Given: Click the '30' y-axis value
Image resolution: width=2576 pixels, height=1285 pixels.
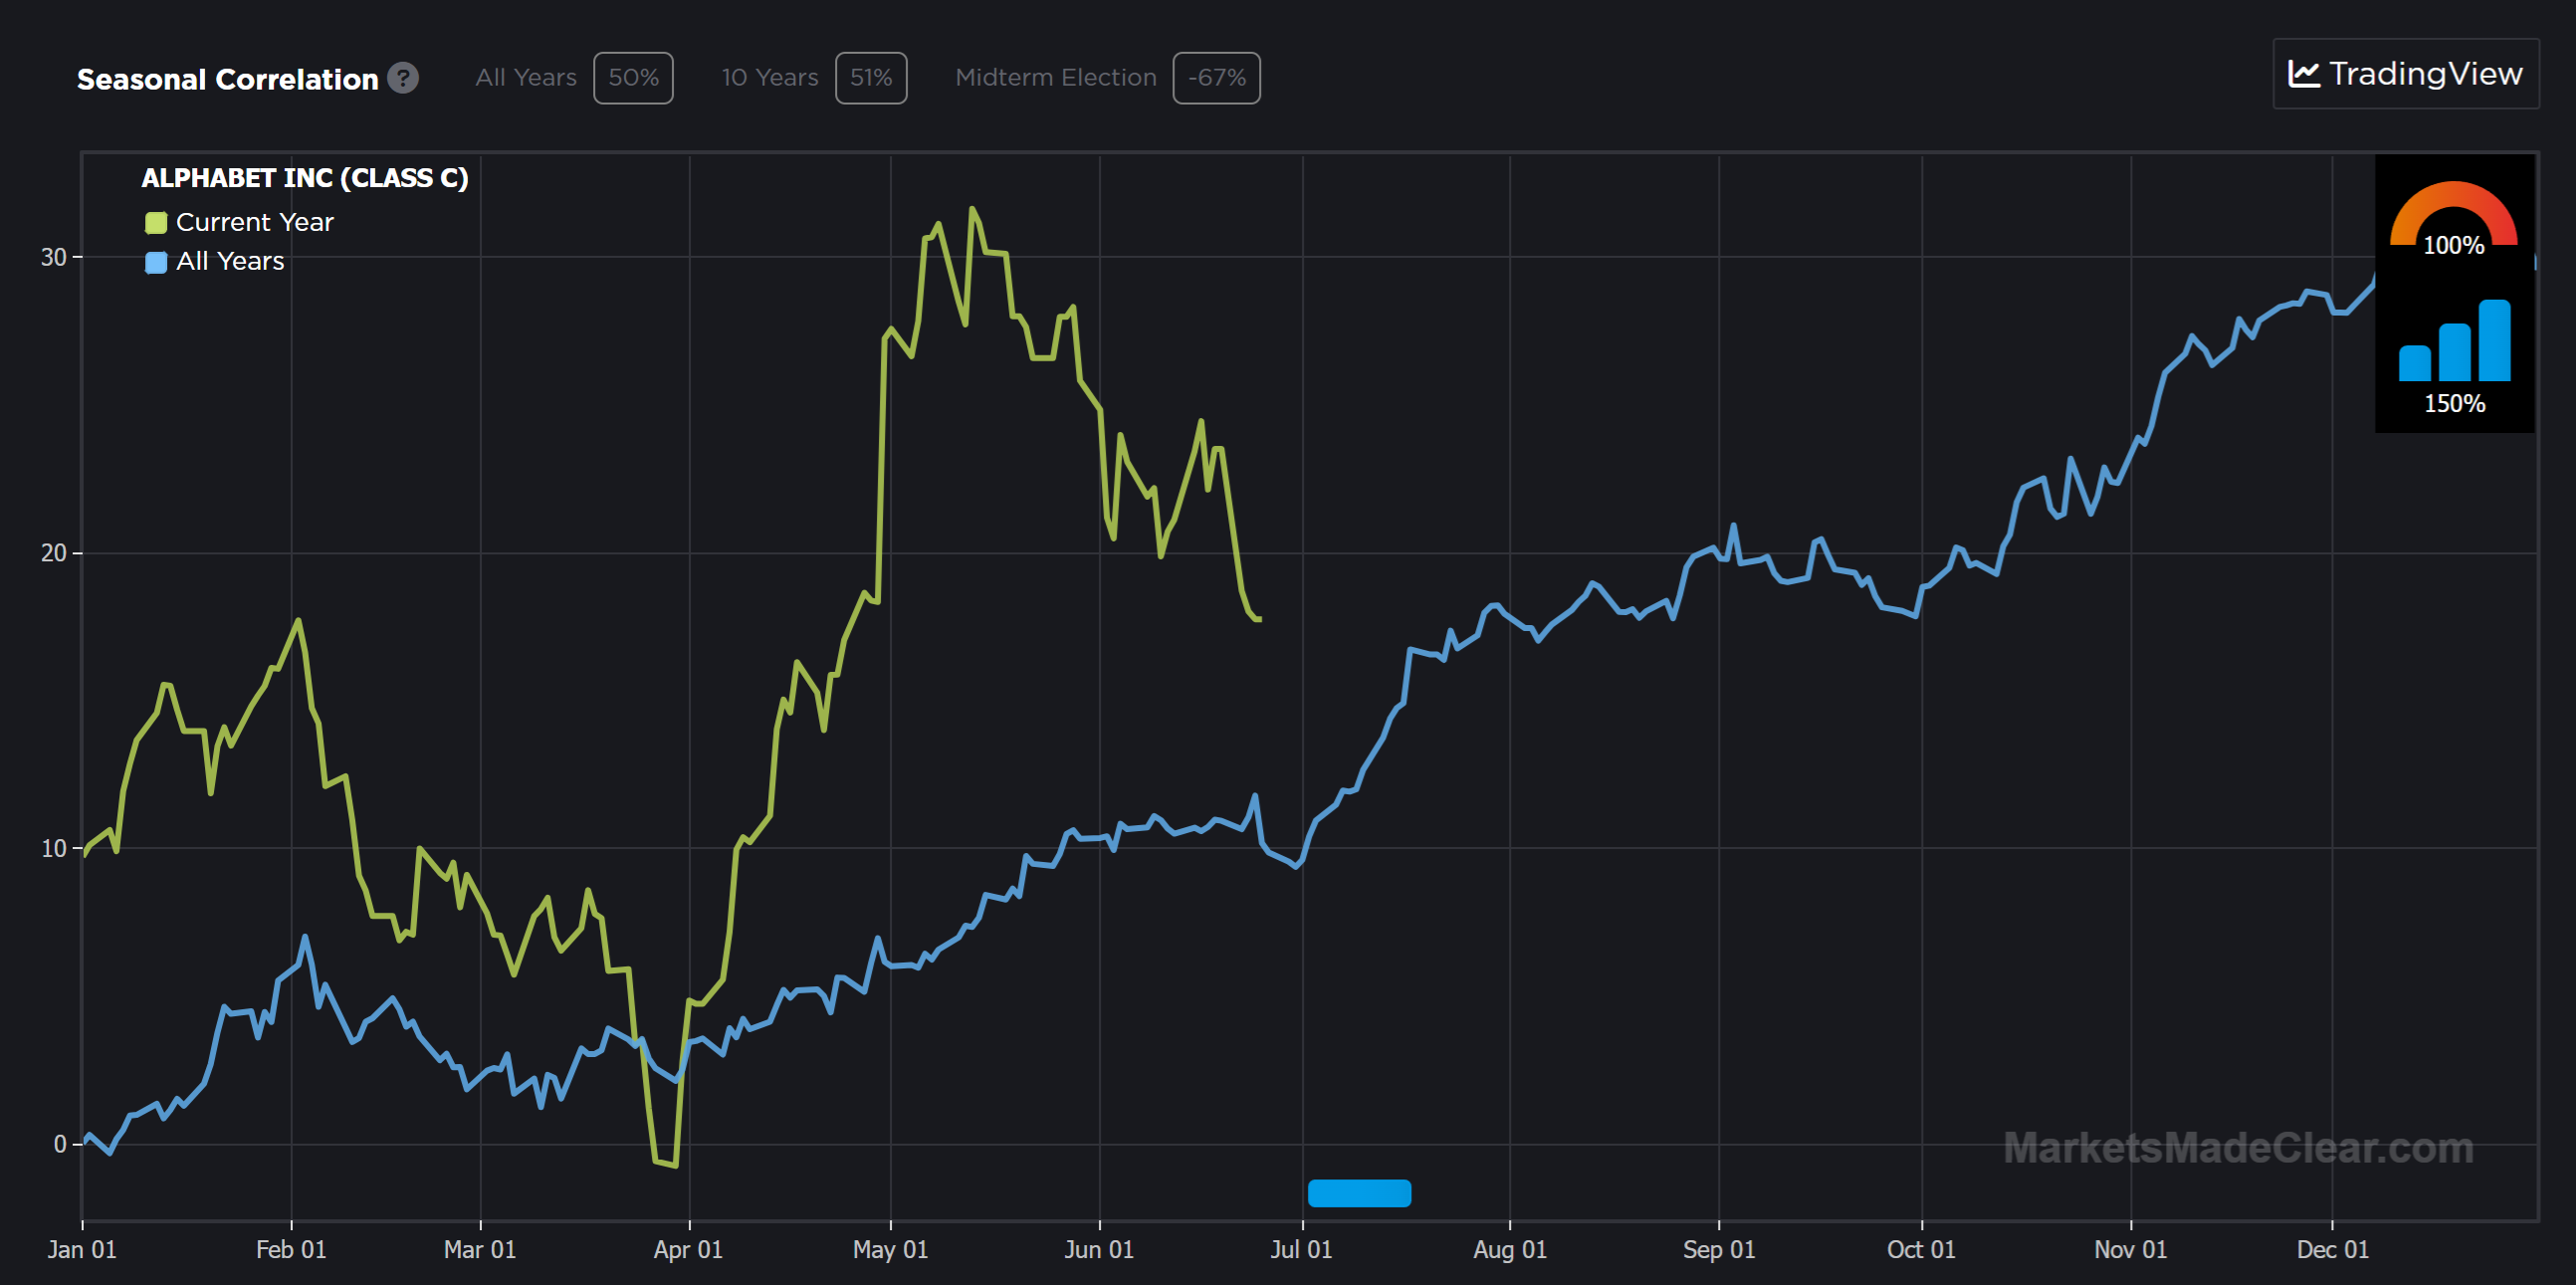Looking at the screenshot, I should coord(54,257).
